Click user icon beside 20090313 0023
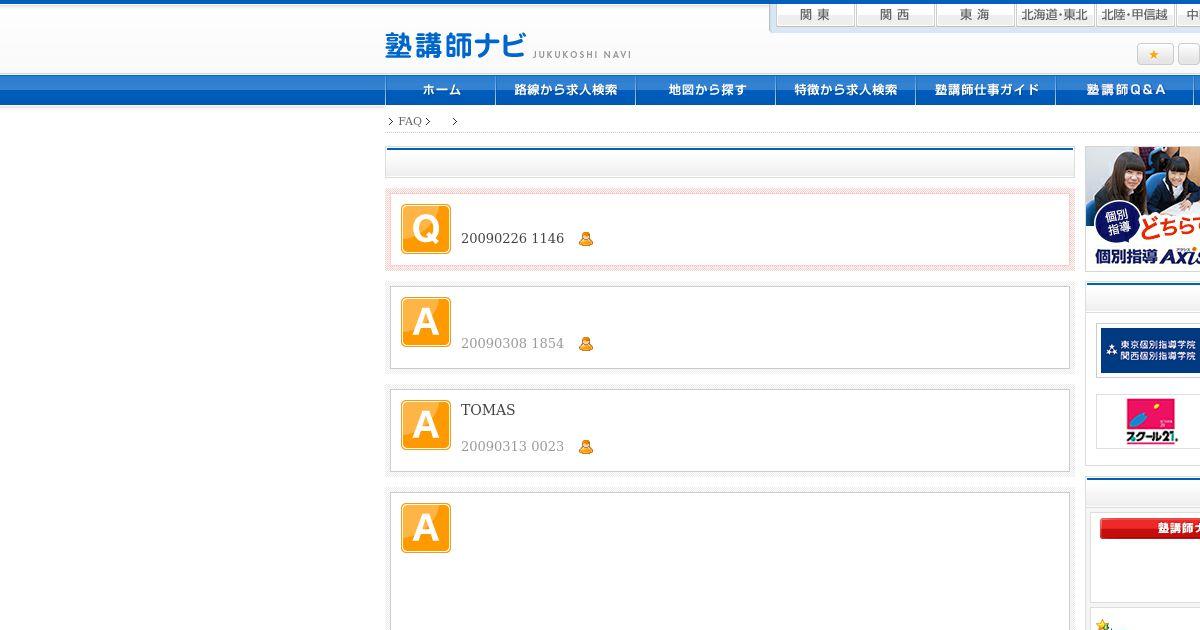 coord(586,447)
